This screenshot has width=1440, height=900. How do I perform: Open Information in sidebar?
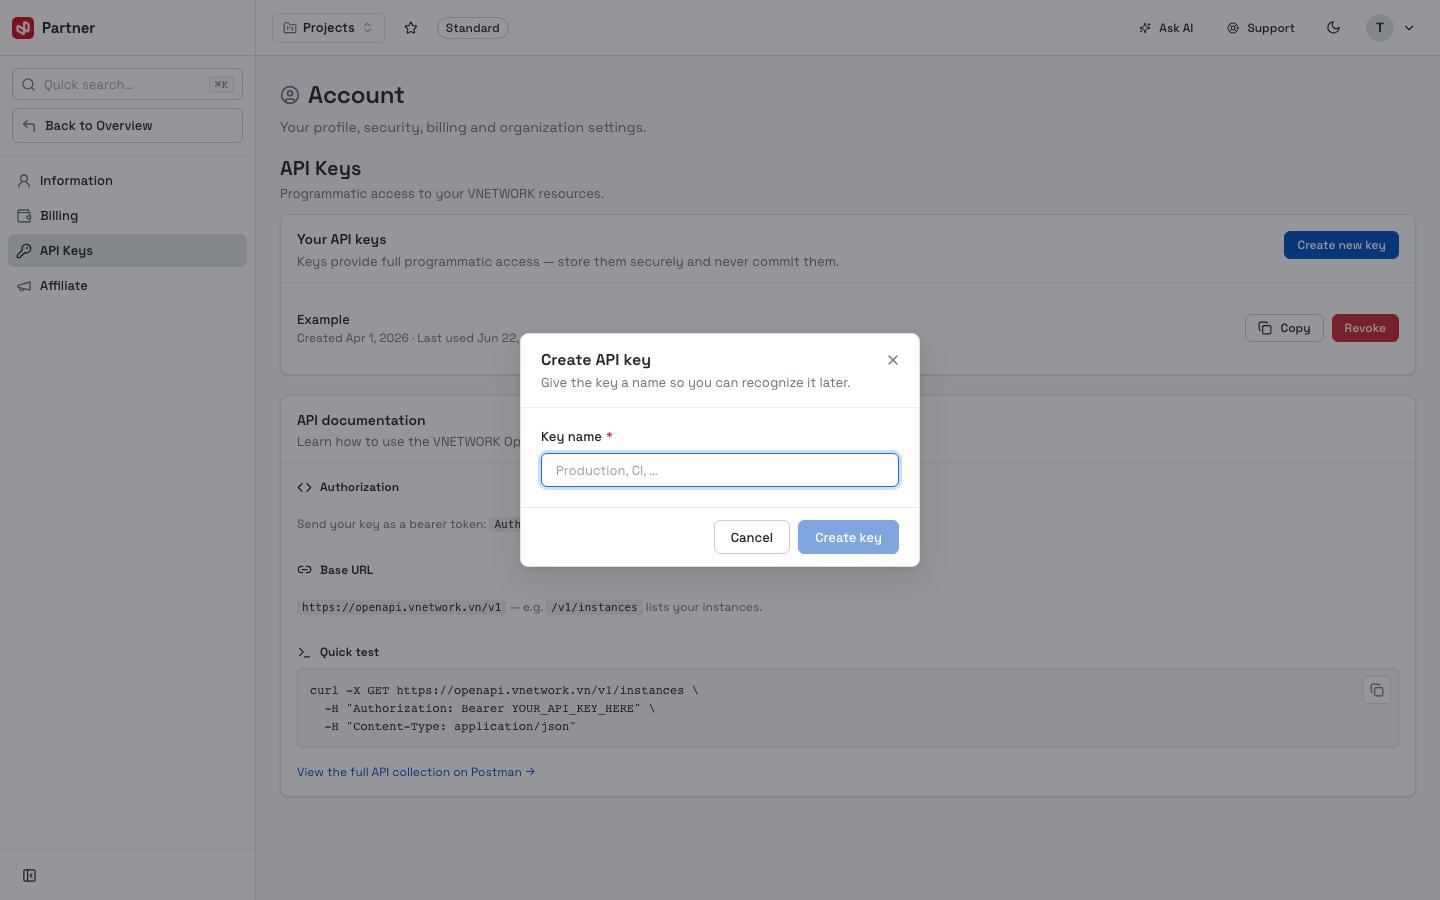[127, 181]
